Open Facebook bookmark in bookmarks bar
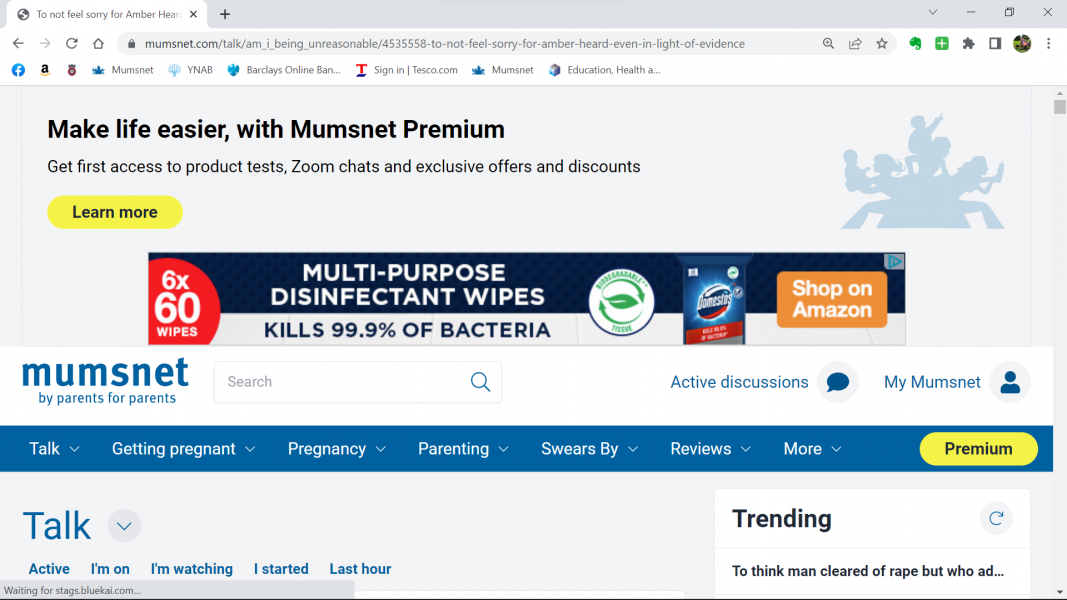 tap(18, 70)
